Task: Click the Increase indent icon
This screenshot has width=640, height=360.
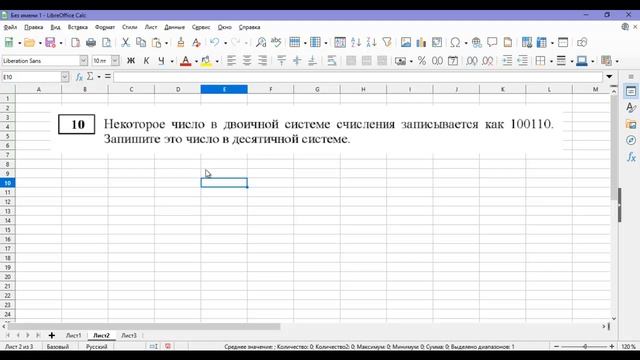Action: [507, 61]
